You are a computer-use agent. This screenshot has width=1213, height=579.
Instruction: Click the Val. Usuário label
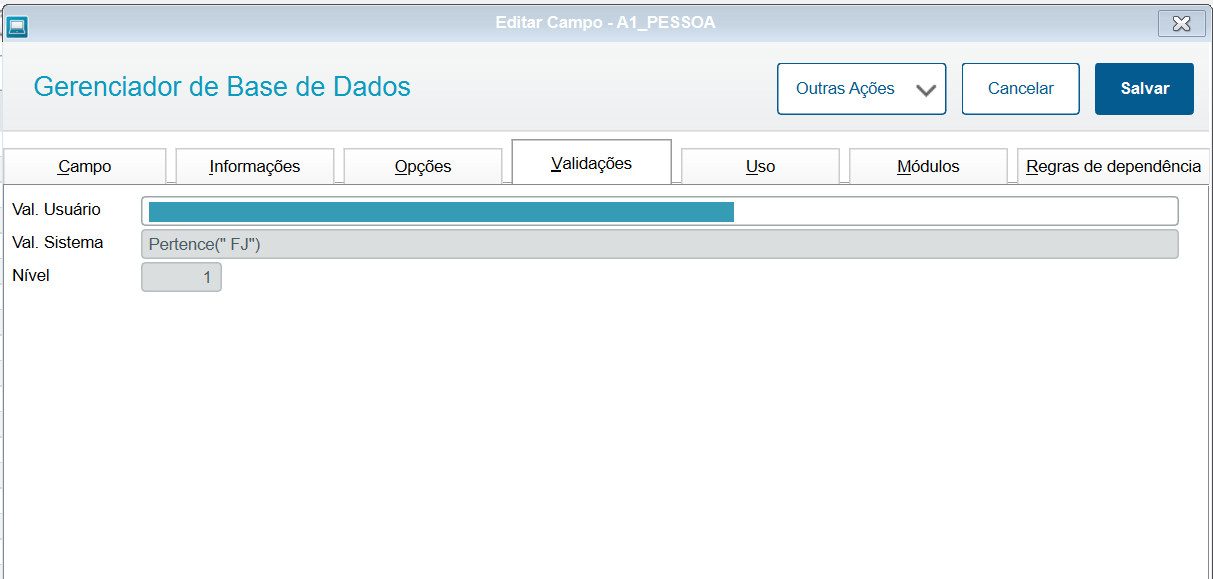coord(56,210)
